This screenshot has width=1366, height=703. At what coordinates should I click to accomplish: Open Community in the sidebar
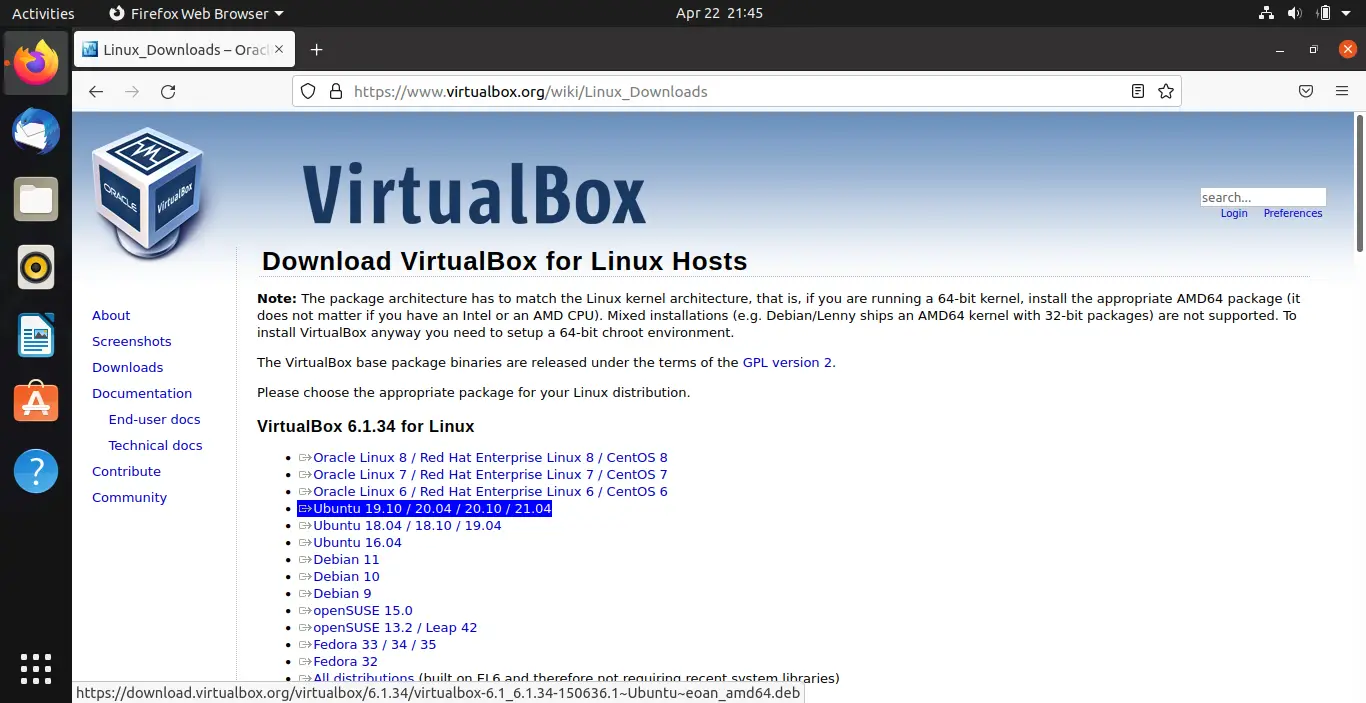[x=130, y=497]
